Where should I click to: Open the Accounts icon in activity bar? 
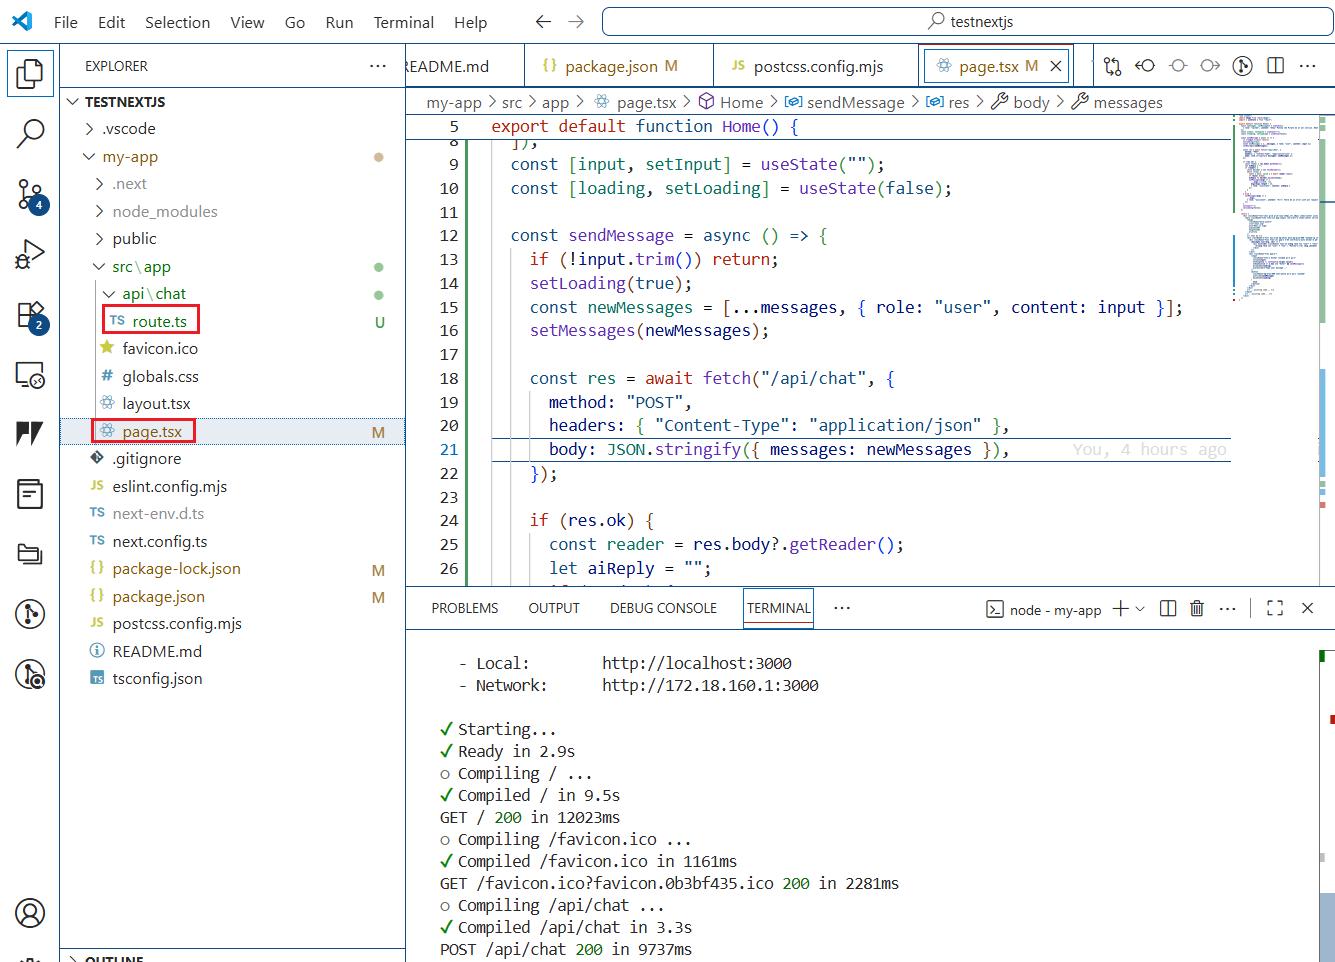[30, 913]
